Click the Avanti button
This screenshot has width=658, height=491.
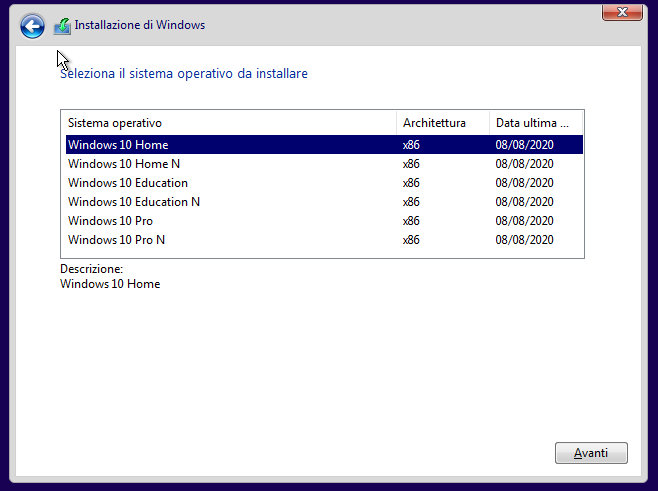pos(591,453)
